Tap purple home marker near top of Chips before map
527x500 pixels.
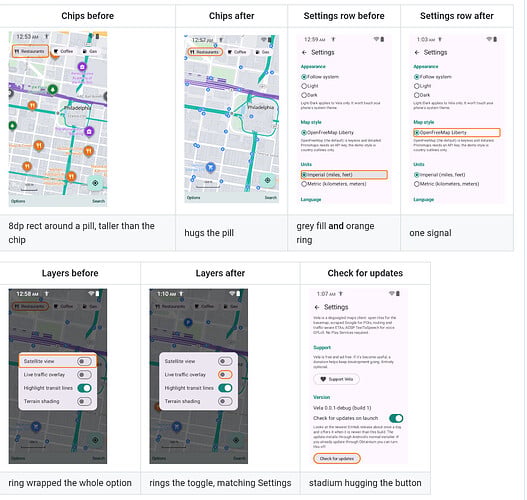coord(82,67)
